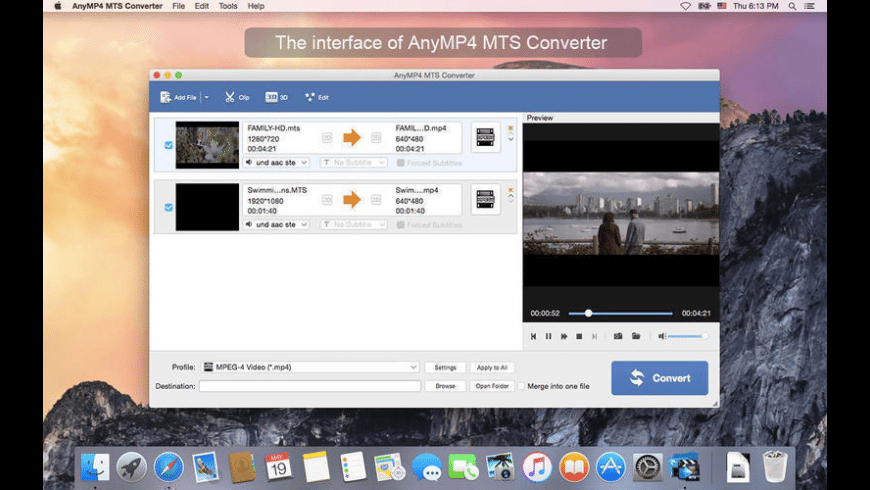Click the output 2D icon of FAMIL...D.mp4

376,138
